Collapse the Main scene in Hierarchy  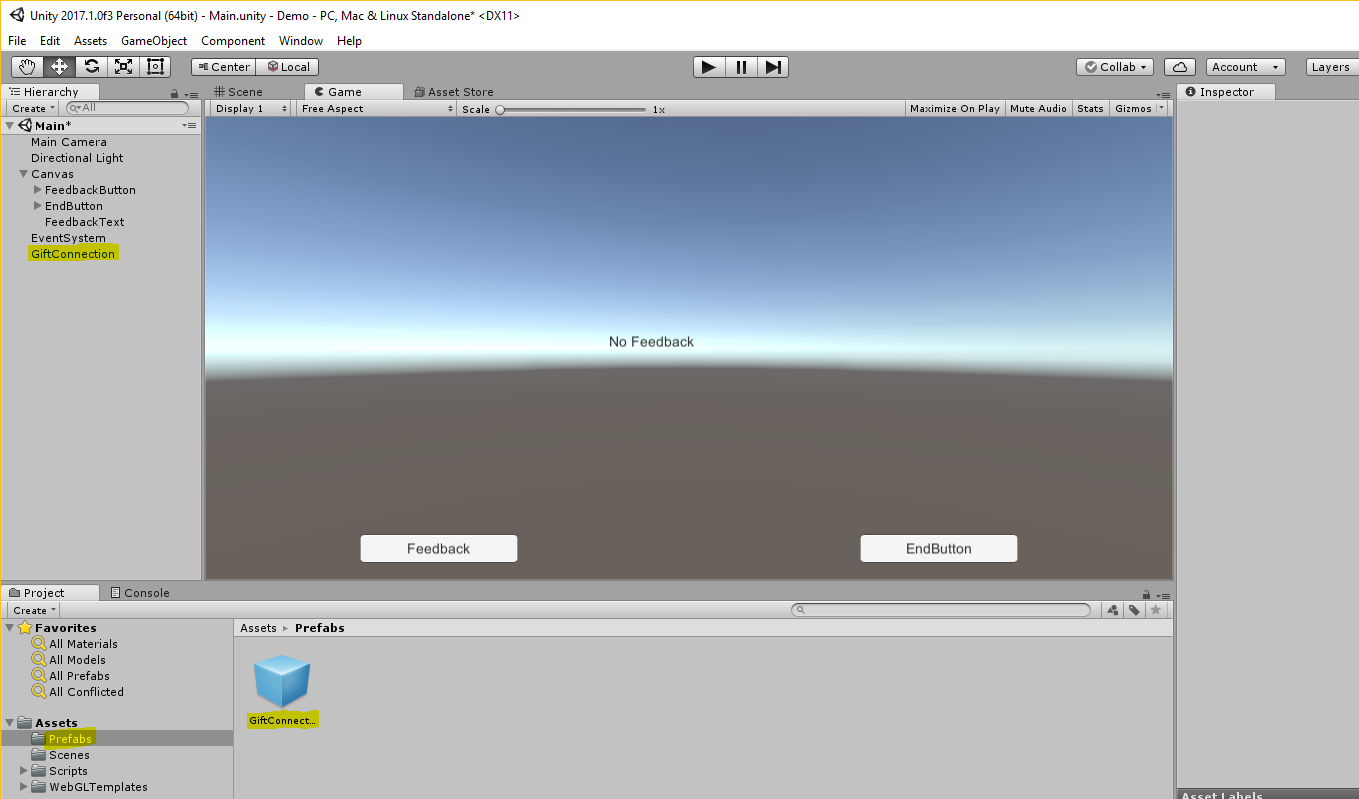tap(10, 126)
